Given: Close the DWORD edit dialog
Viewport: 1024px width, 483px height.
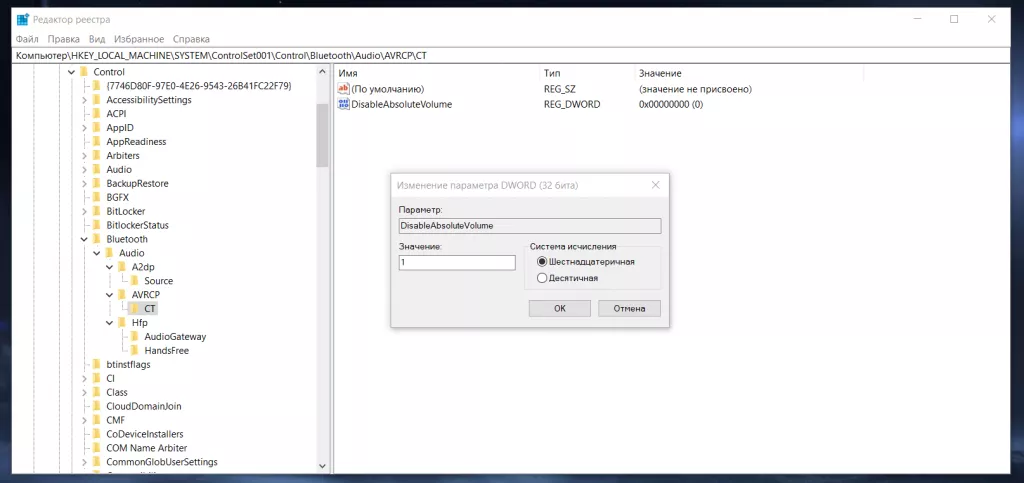Looking at the screenshot, I should coord(656,185).
